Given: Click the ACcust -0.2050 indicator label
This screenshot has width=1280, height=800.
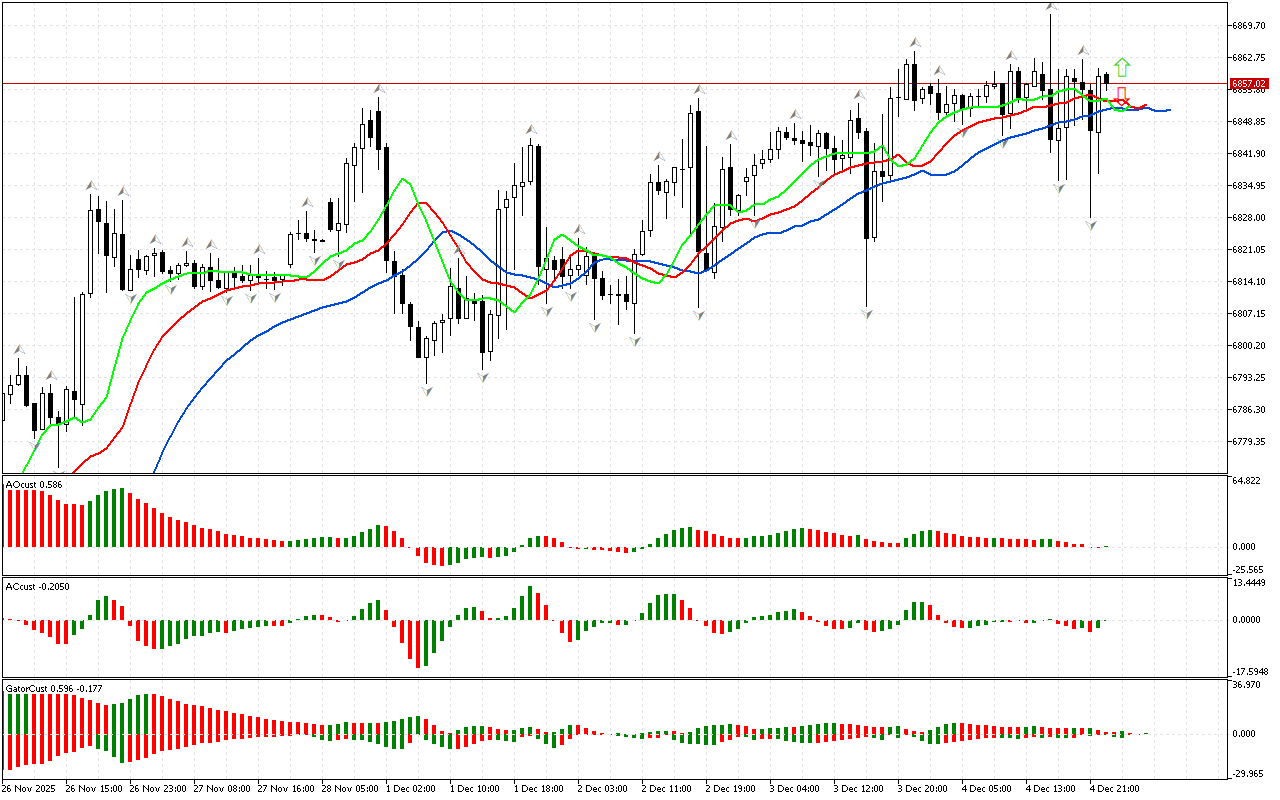Looking at the screenshot, I should [38, 586].
